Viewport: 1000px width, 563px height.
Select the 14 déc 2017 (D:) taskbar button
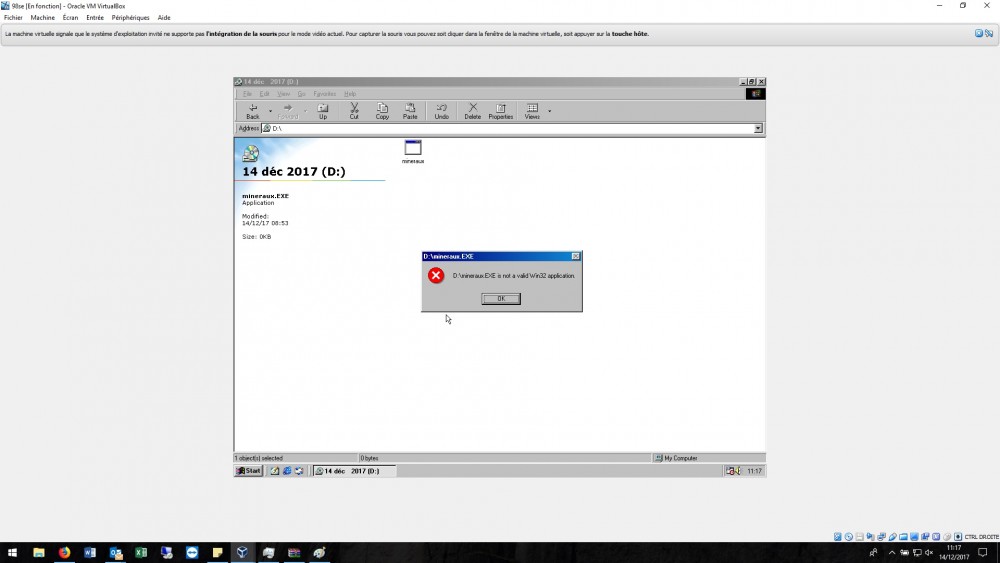coord(354,471)
